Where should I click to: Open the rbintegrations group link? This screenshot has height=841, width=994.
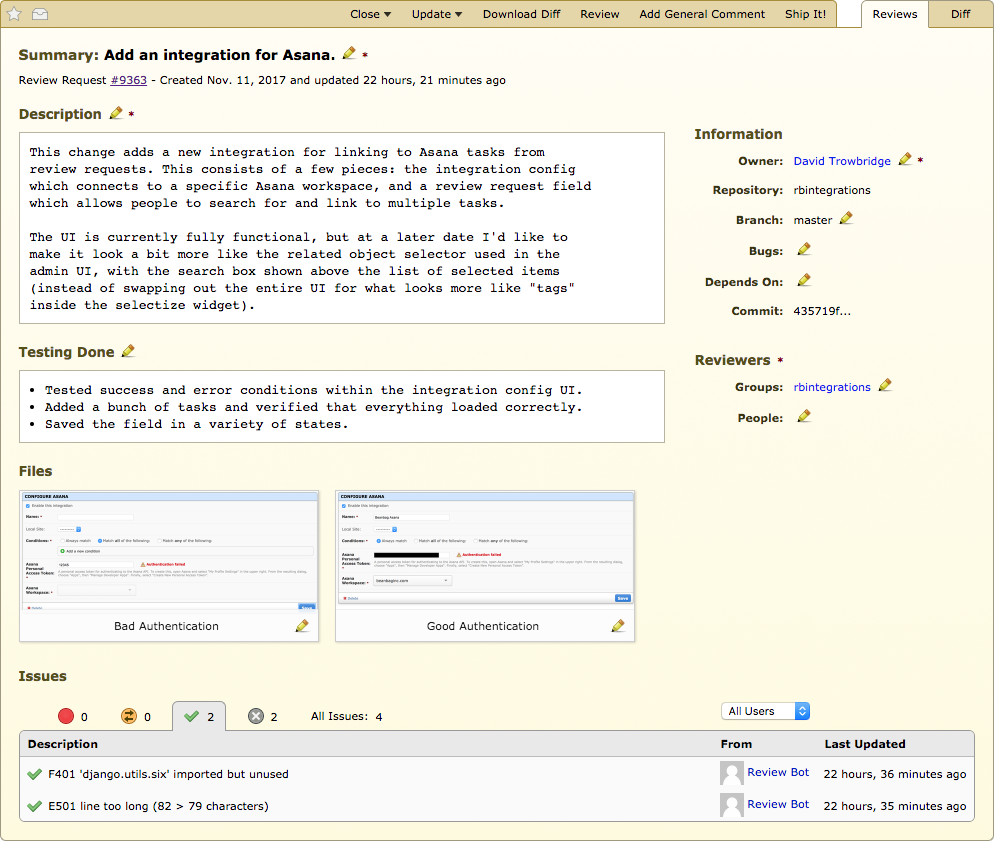point(832,387)
